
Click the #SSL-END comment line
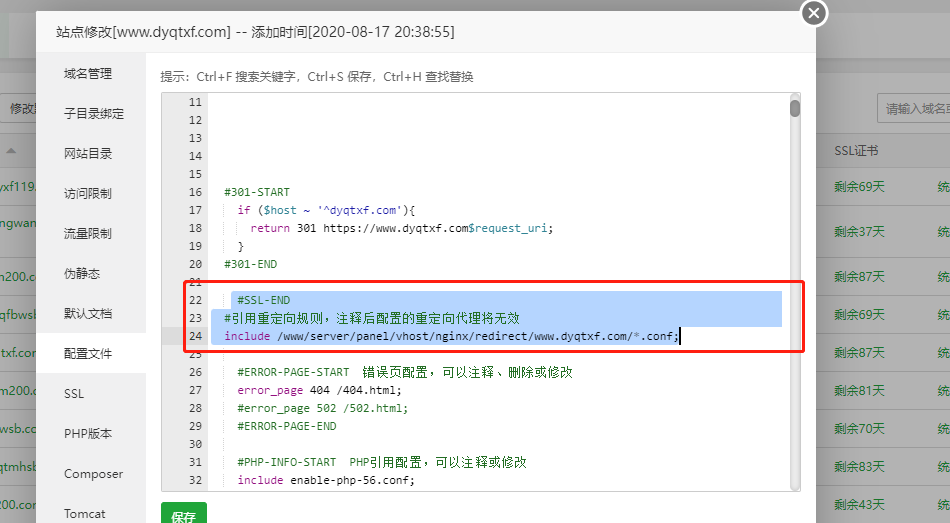[x=264, y=300]
